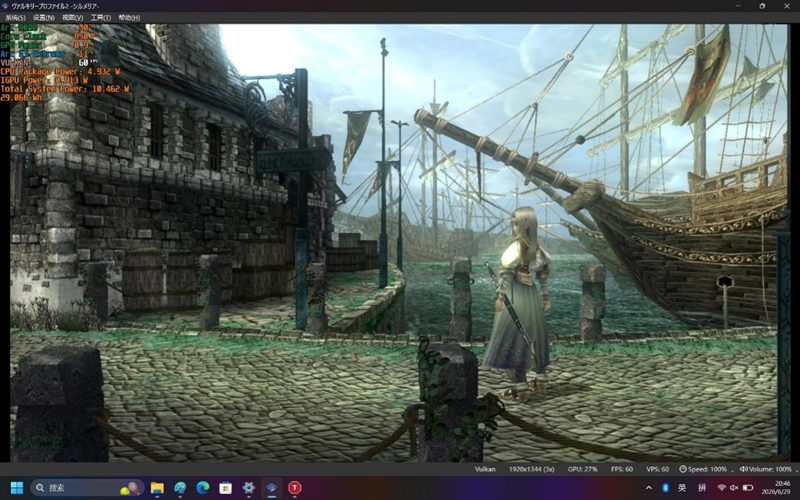Image resolution: width=800 pixels, height=500 pixels.
Task: Click the PCSX2 icon in the title bar
Action: [x=5, y=6]
